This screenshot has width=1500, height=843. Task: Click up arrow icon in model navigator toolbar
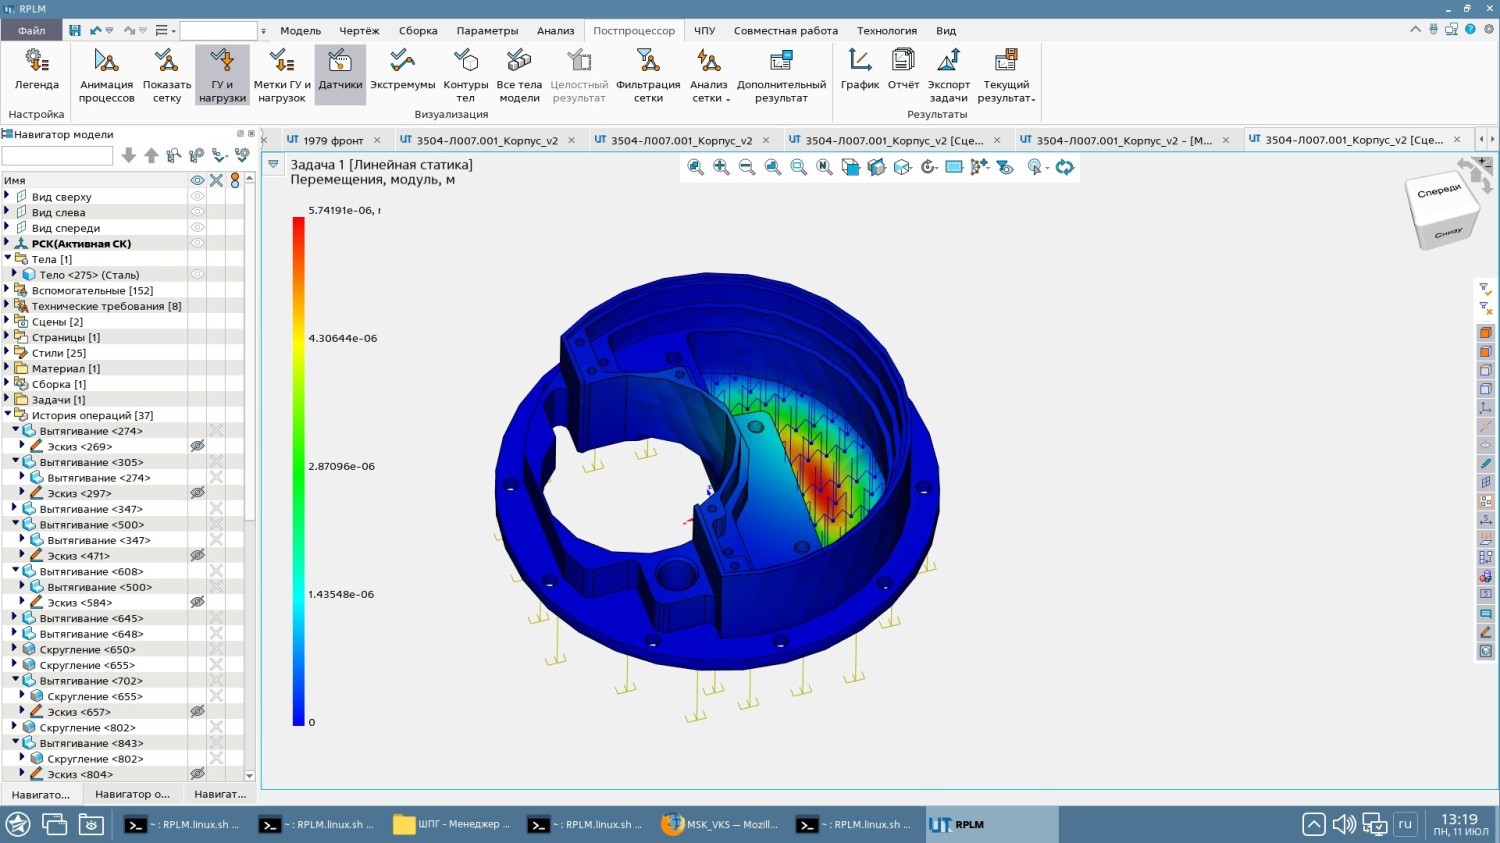(151, 156)
